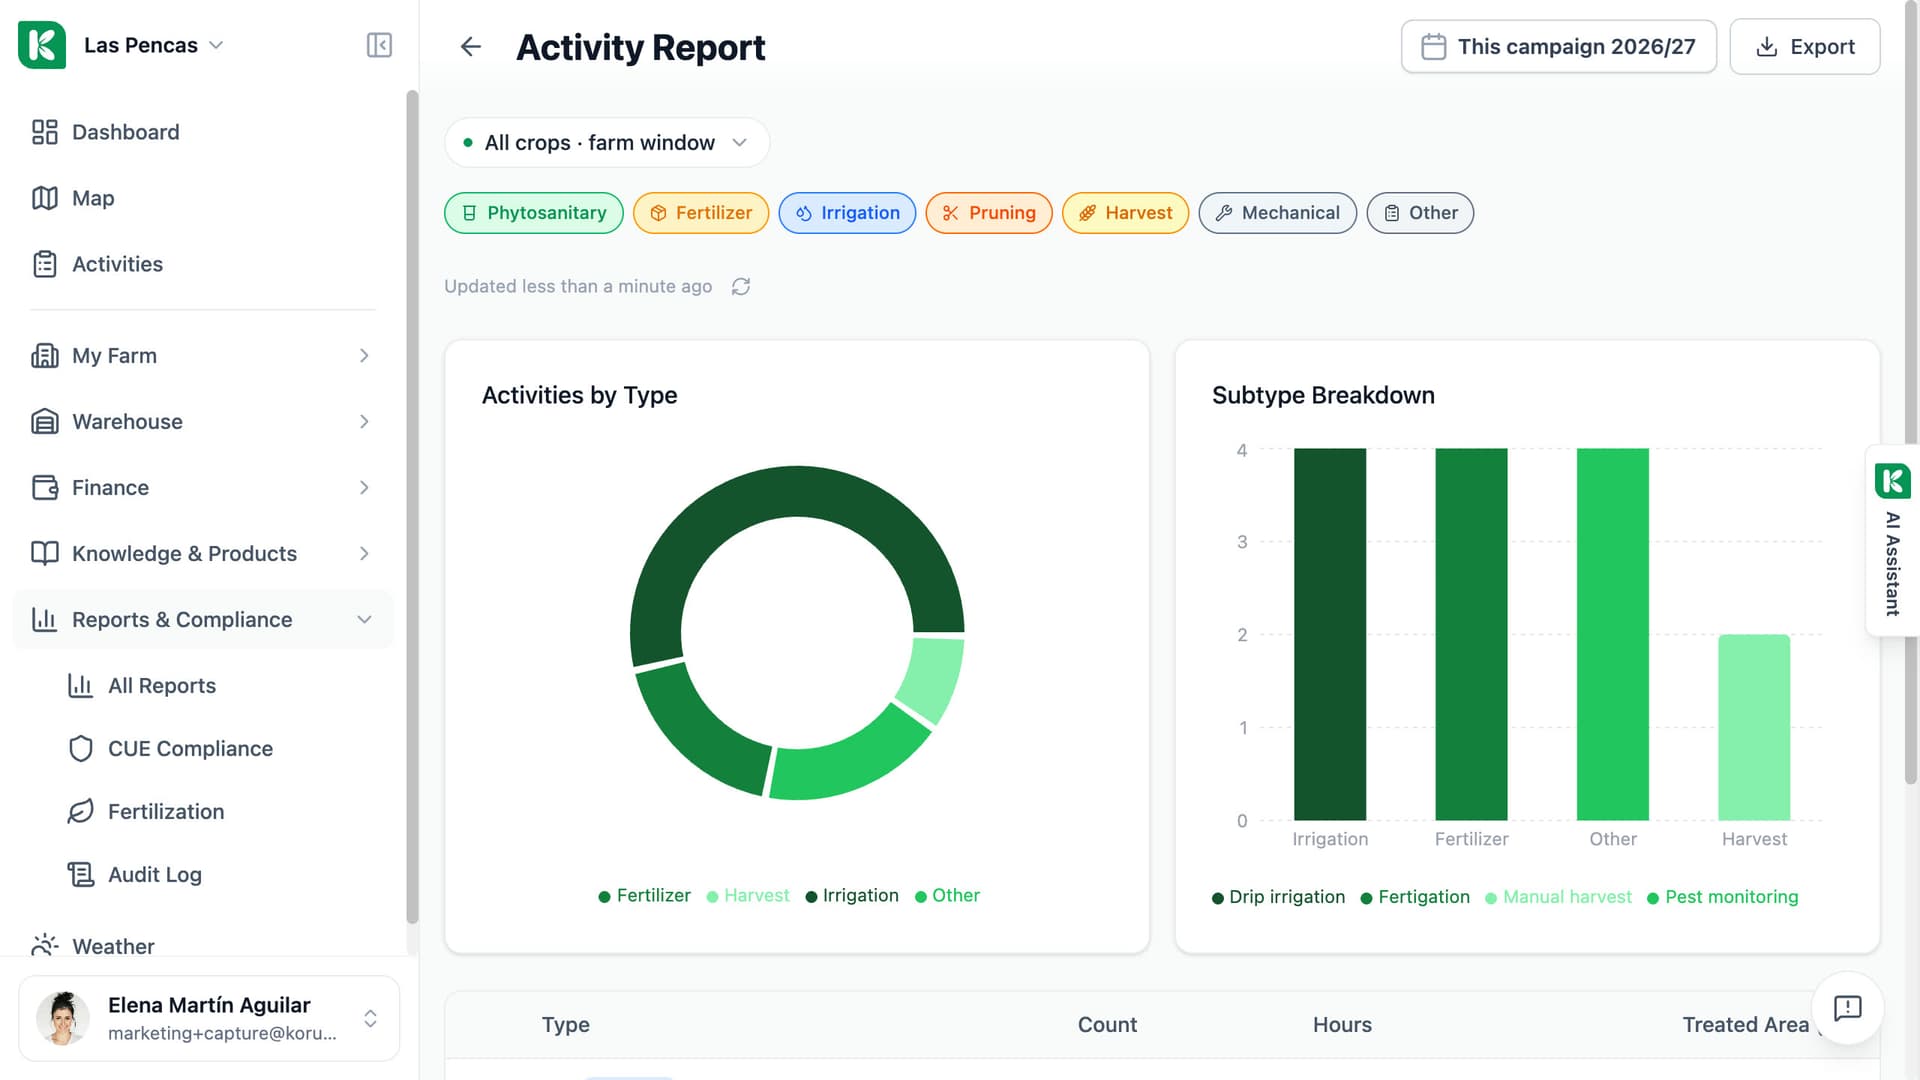Toggle the Harvest filter chip
Viewport: 1920px width, 1080px height.
1125,213
